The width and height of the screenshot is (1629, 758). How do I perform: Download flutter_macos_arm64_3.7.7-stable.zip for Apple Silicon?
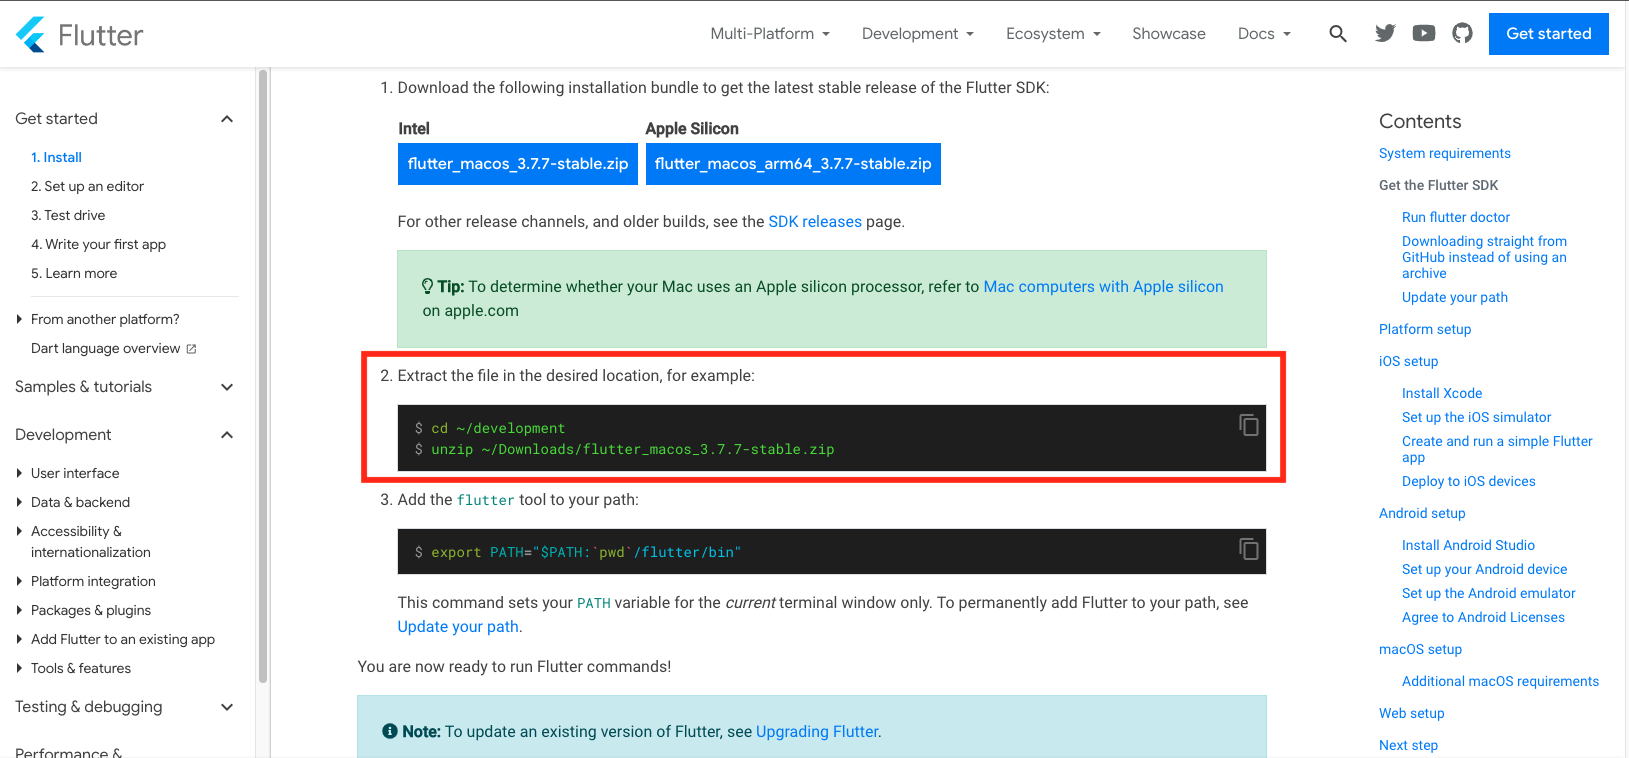[793, 164]
